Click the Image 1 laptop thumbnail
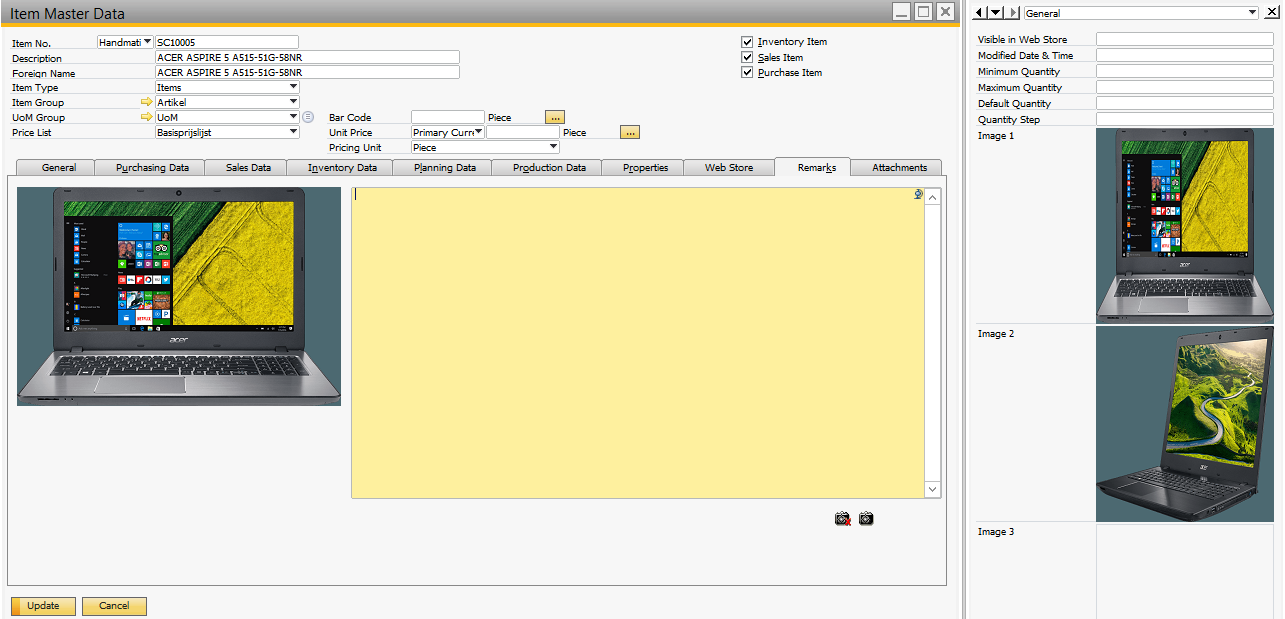 point(1185,226)
